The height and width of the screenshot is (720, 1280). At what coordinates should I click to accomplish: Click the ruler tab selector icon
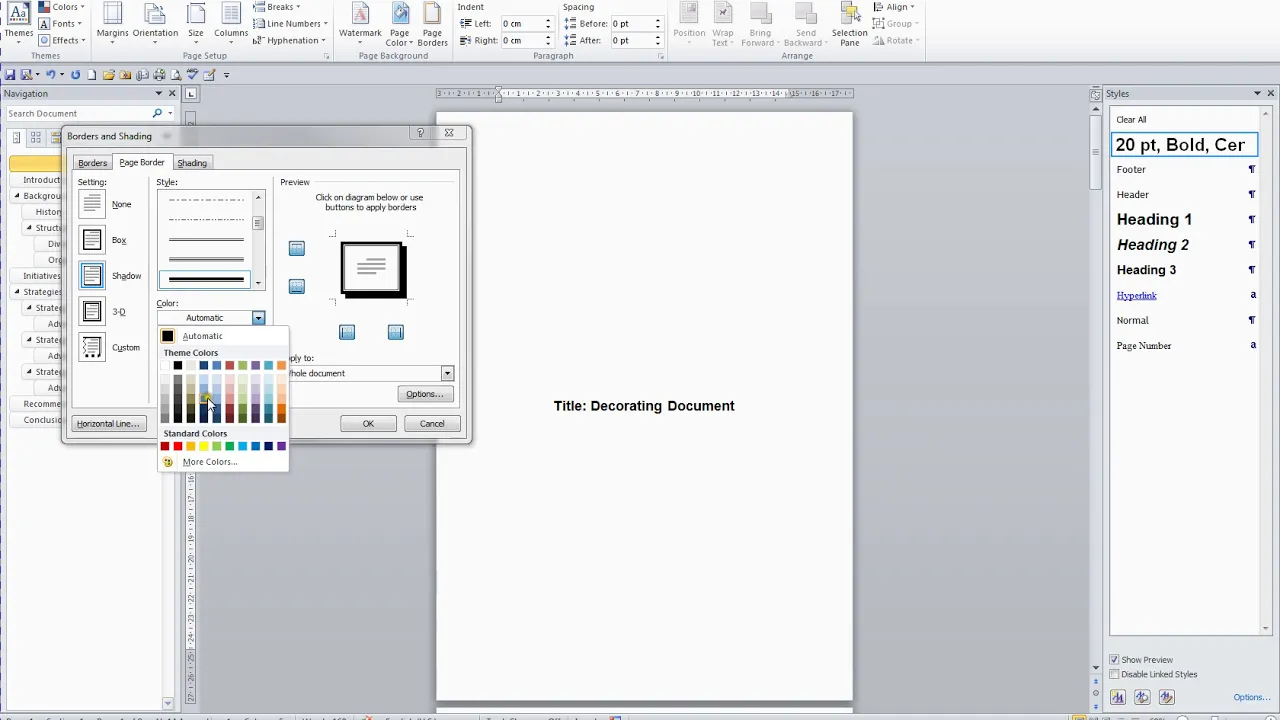[191, 94]
